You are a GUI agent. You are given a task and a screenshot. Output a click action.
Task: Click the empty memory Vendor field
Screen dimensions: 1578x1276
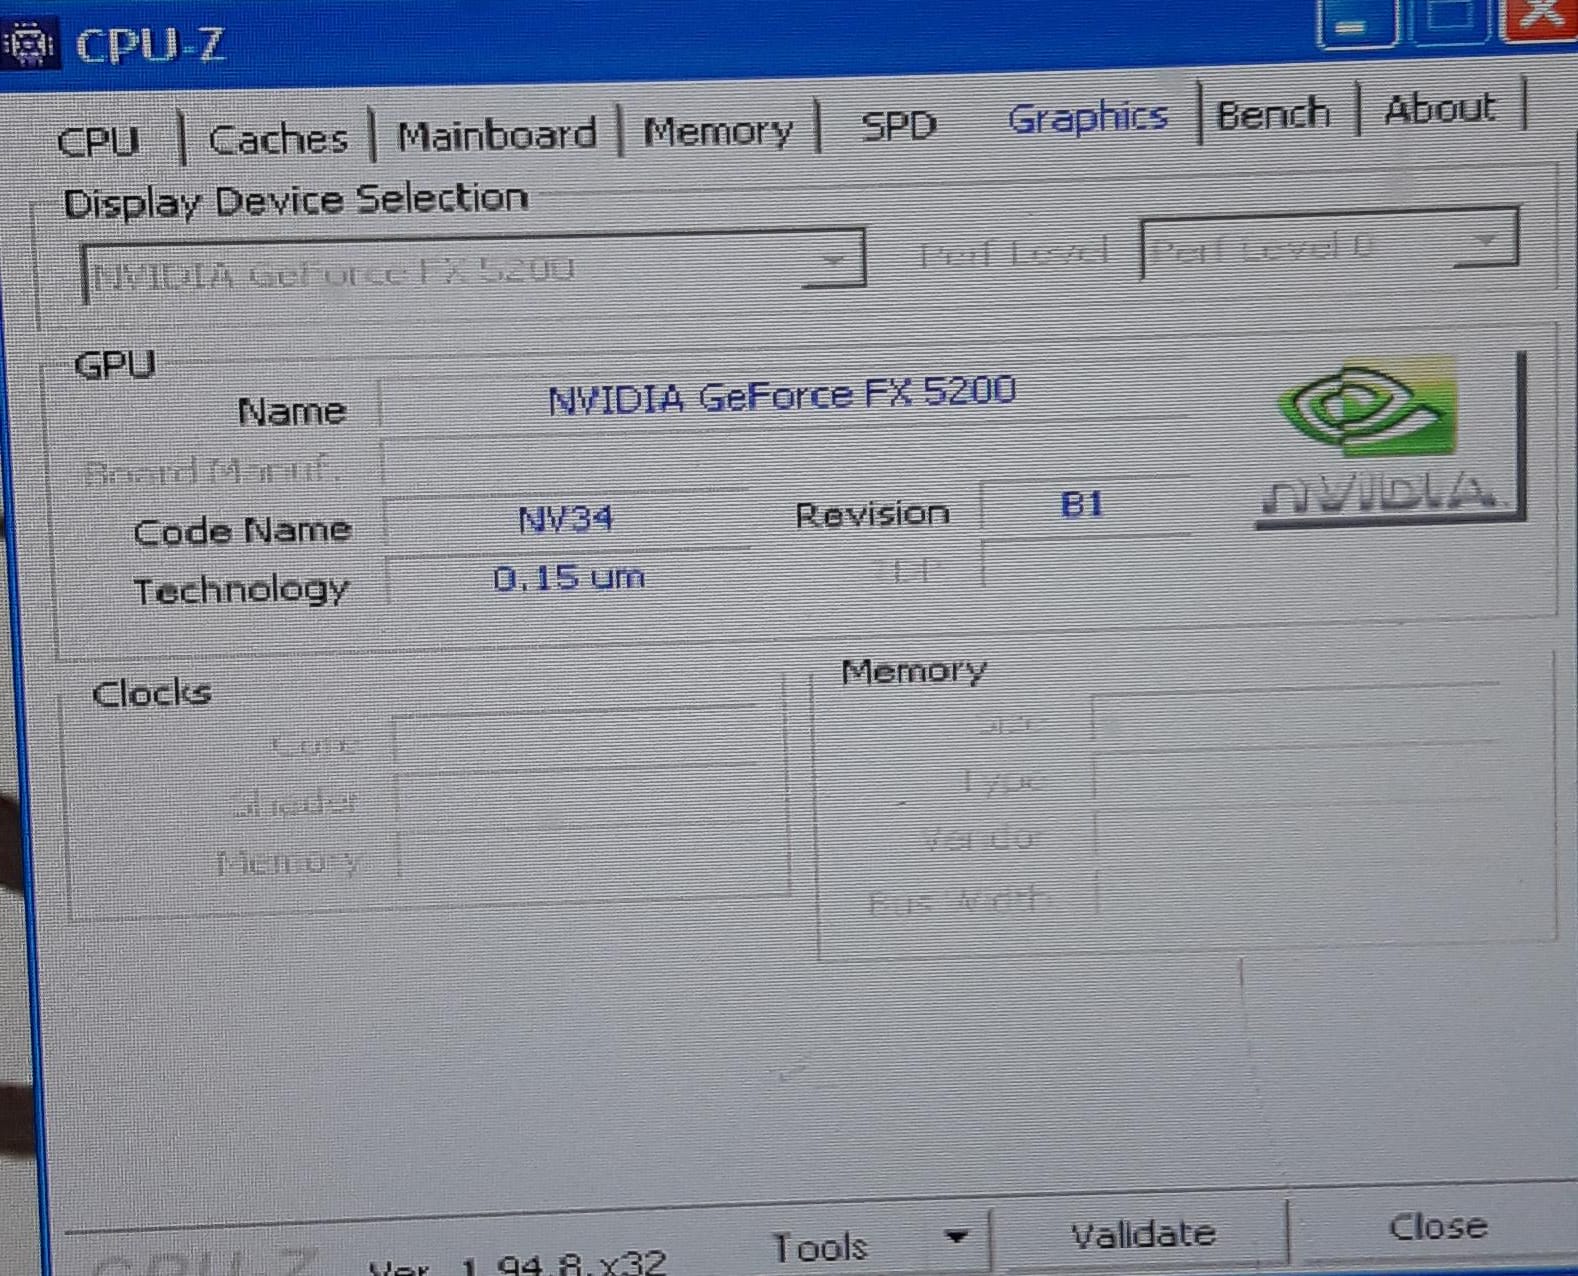click(x=1298, y=830)
